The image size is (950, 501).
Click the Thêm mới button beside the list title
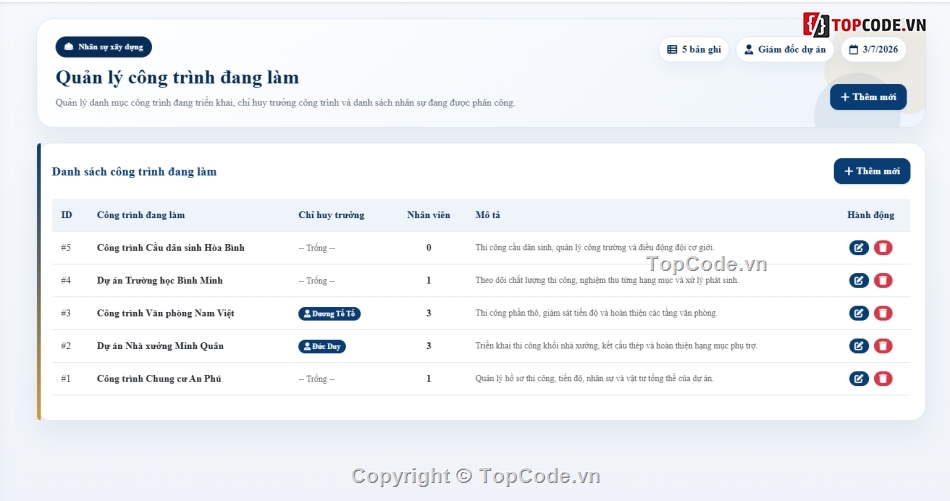872,171
